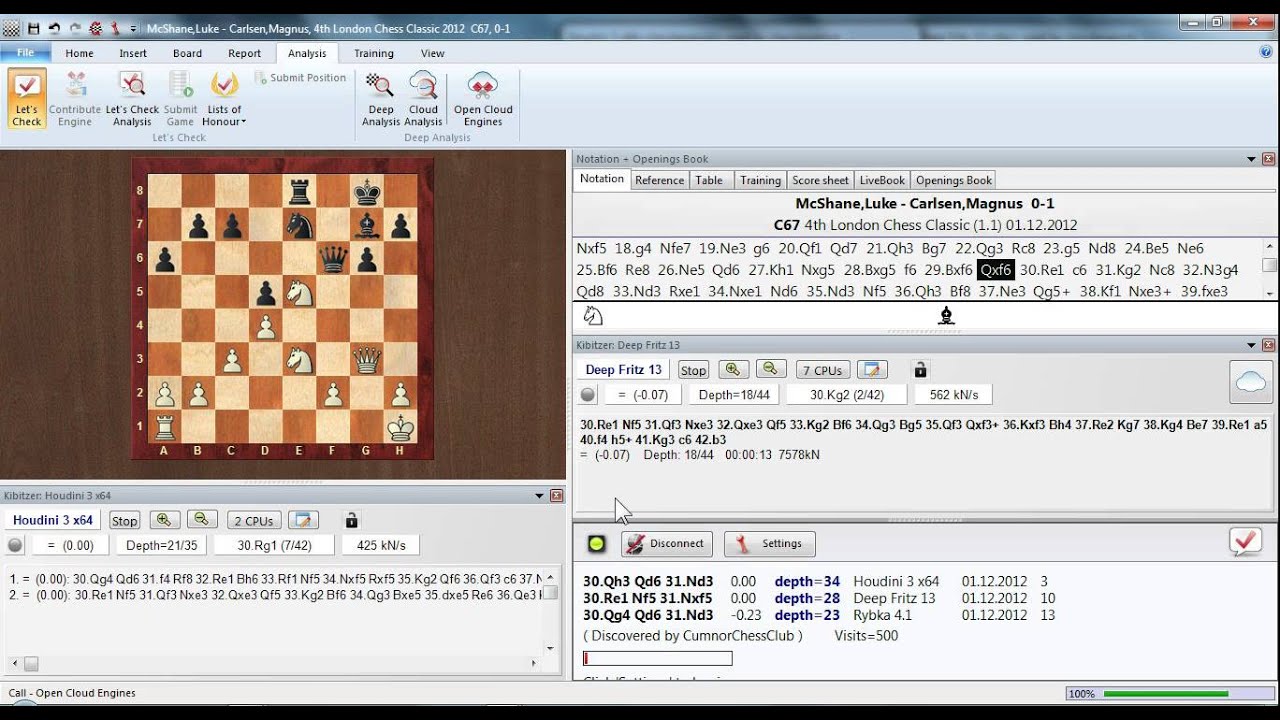This screenshot has width=1280, height=720.
Task: Click the red checkmark speech bubble icon
Action: tap(1244, 541)
